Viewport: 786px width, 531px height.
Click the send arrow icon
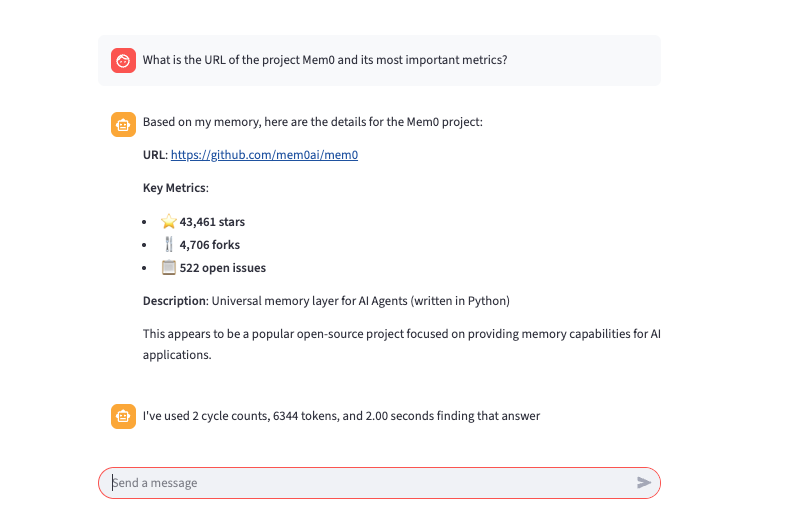(644, 483)
